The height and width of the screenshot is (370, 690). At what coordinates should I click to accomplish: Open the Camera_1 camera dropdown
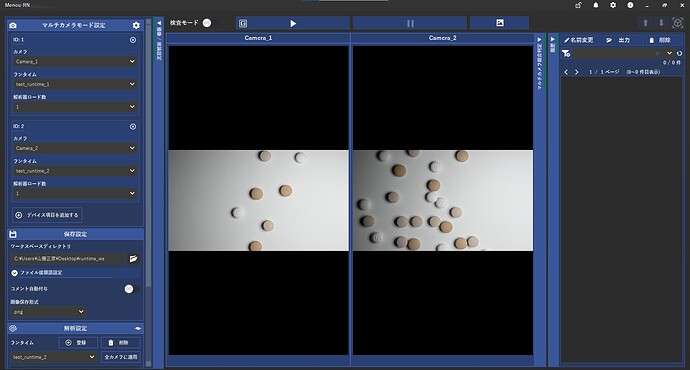pyautogui.click(x=74, y=62)
